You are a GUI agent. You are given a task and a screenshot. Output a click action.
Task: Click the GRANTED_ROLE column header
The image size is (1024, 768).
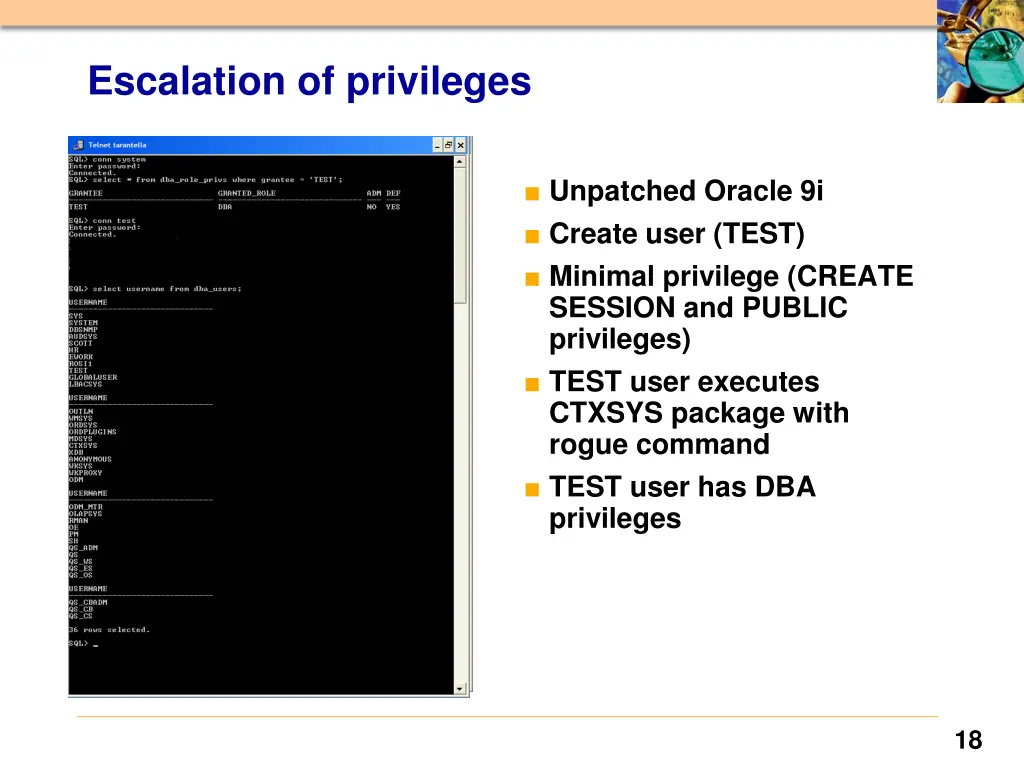(x=247, y=193)
